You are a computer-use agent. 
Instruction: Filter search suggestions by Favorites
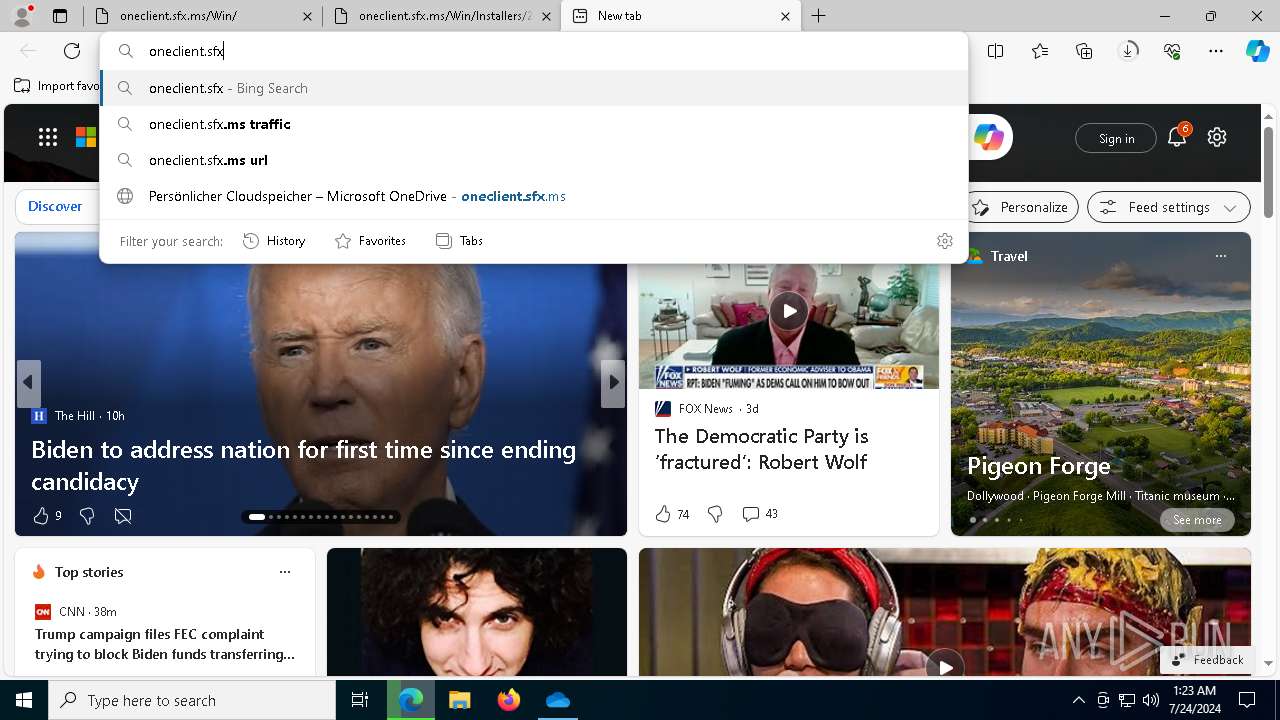[370, 241]
